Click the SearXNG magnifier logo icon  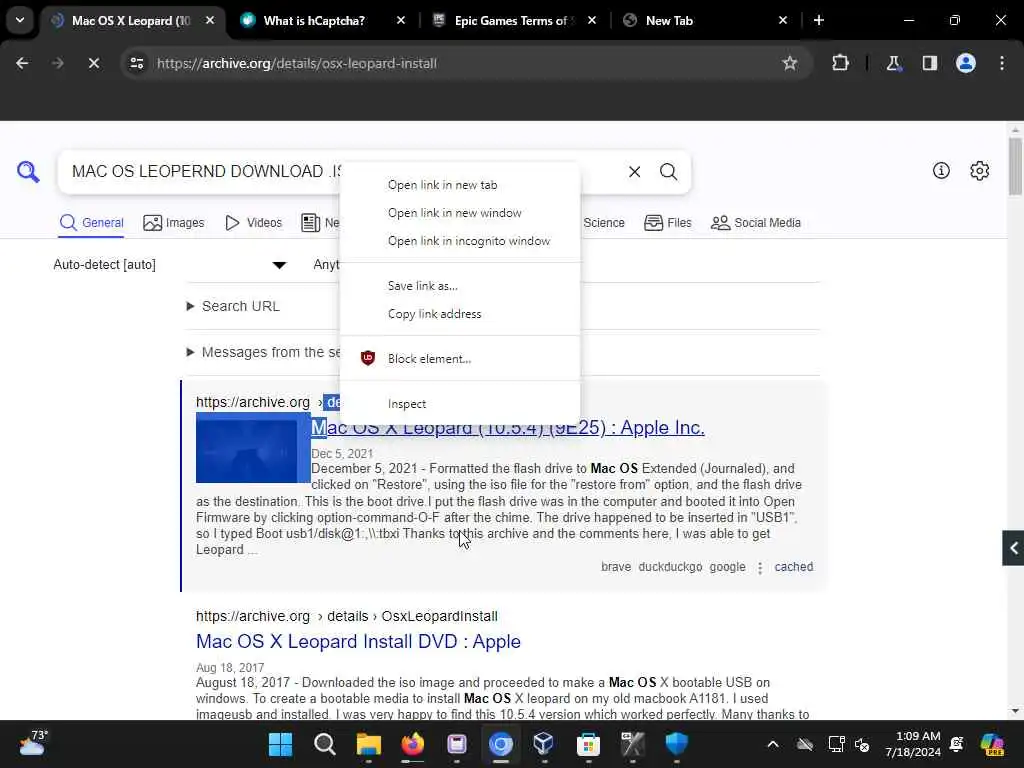[x=28, y=172]
